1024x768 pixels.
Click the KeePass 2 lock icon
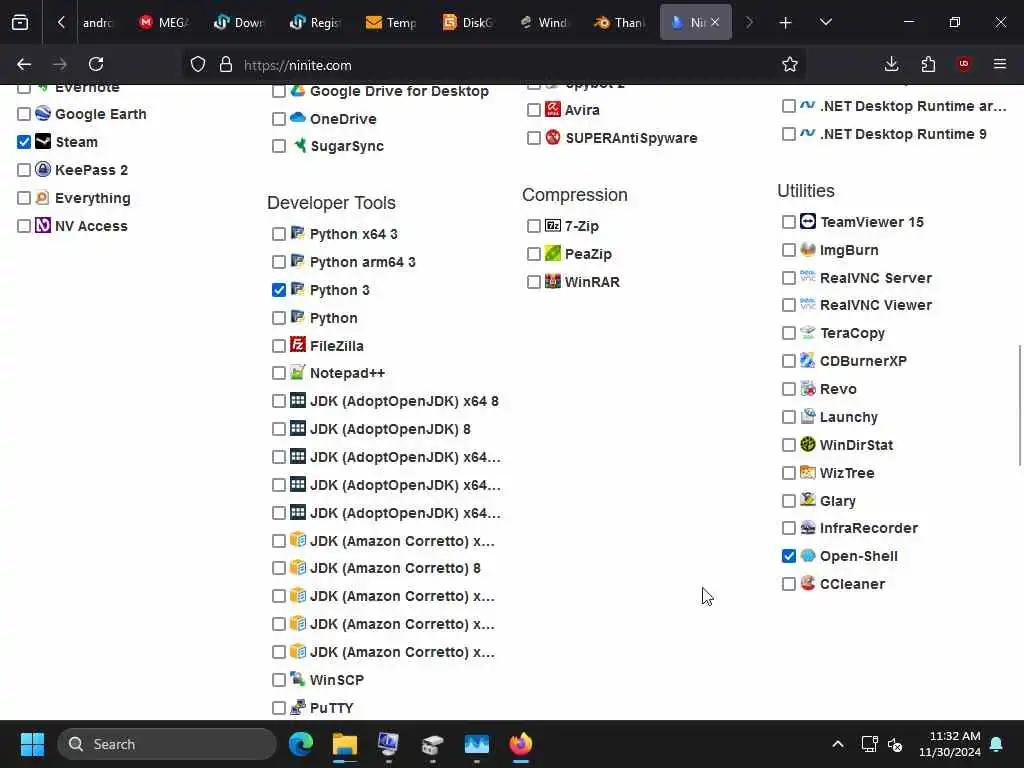coord(43,169)
